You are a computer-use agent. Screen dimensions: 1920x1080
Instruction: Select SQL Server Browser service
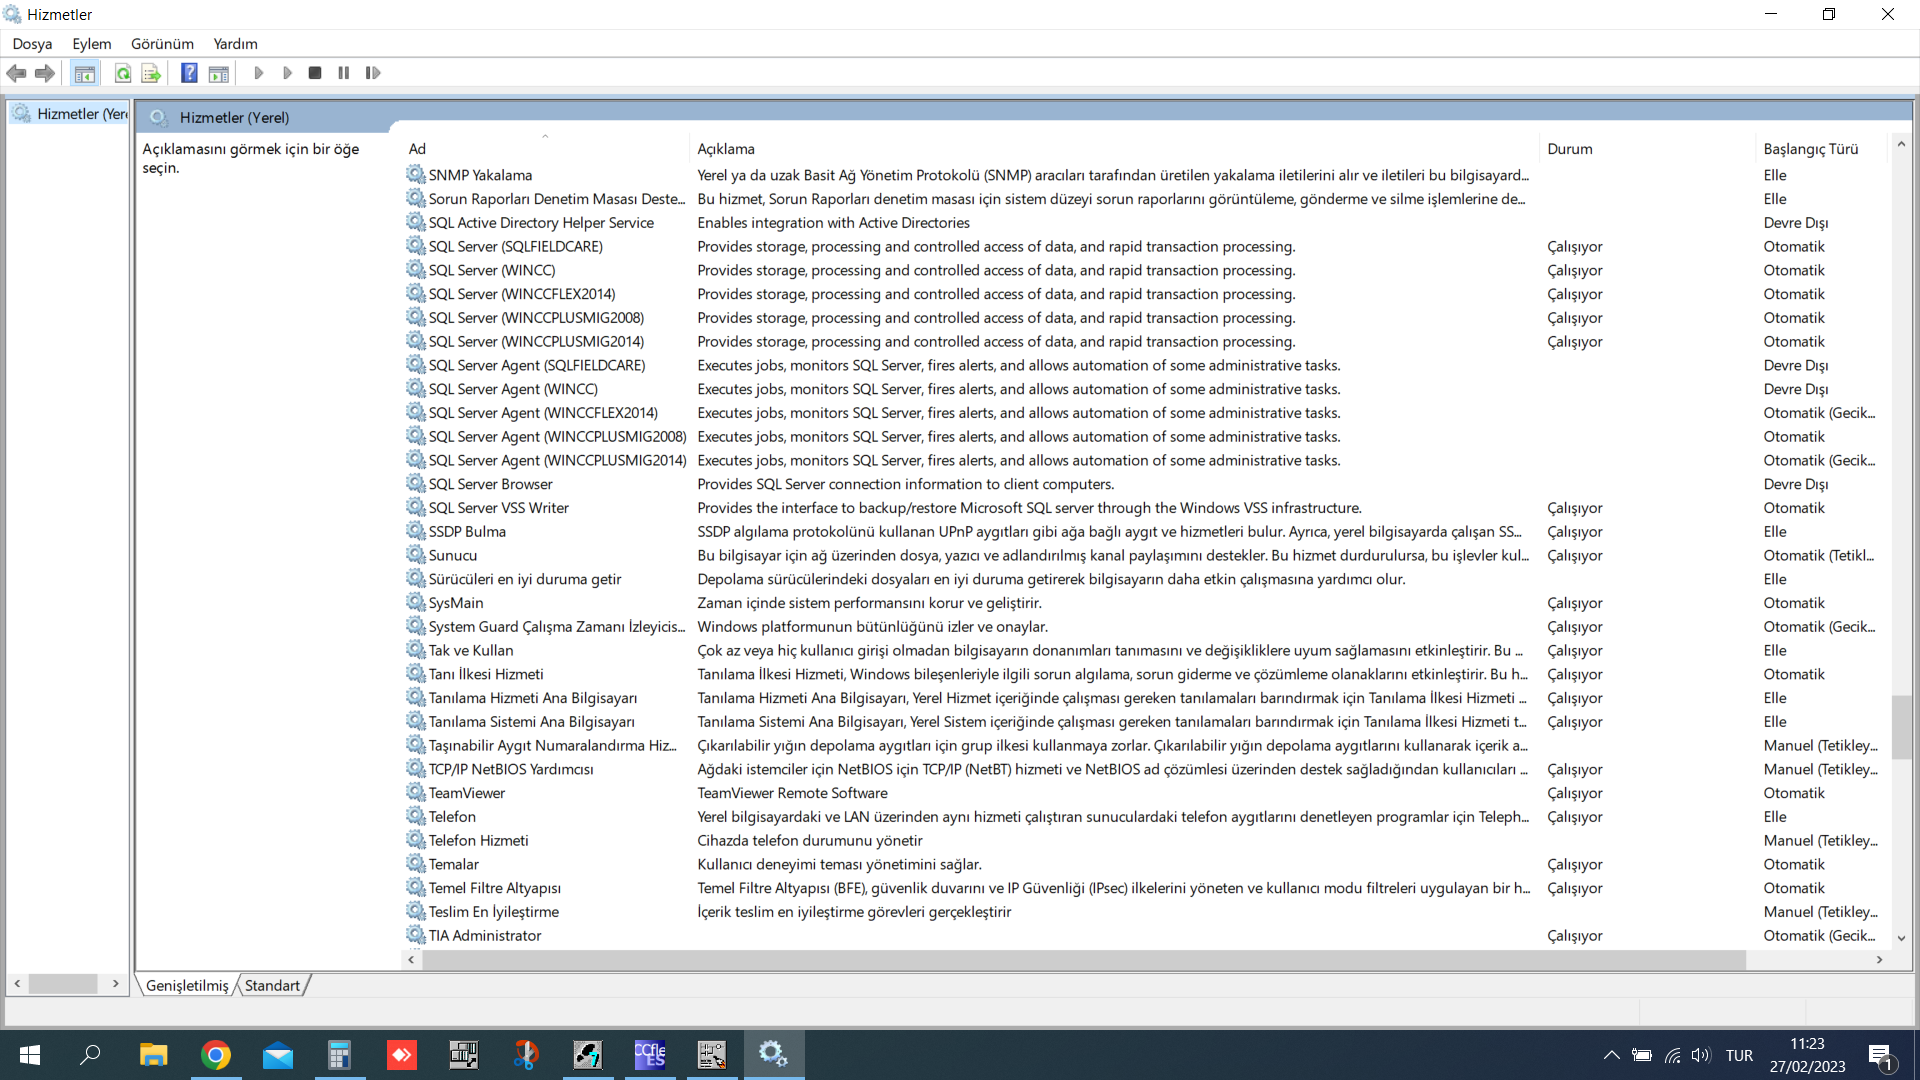[490, 484]
